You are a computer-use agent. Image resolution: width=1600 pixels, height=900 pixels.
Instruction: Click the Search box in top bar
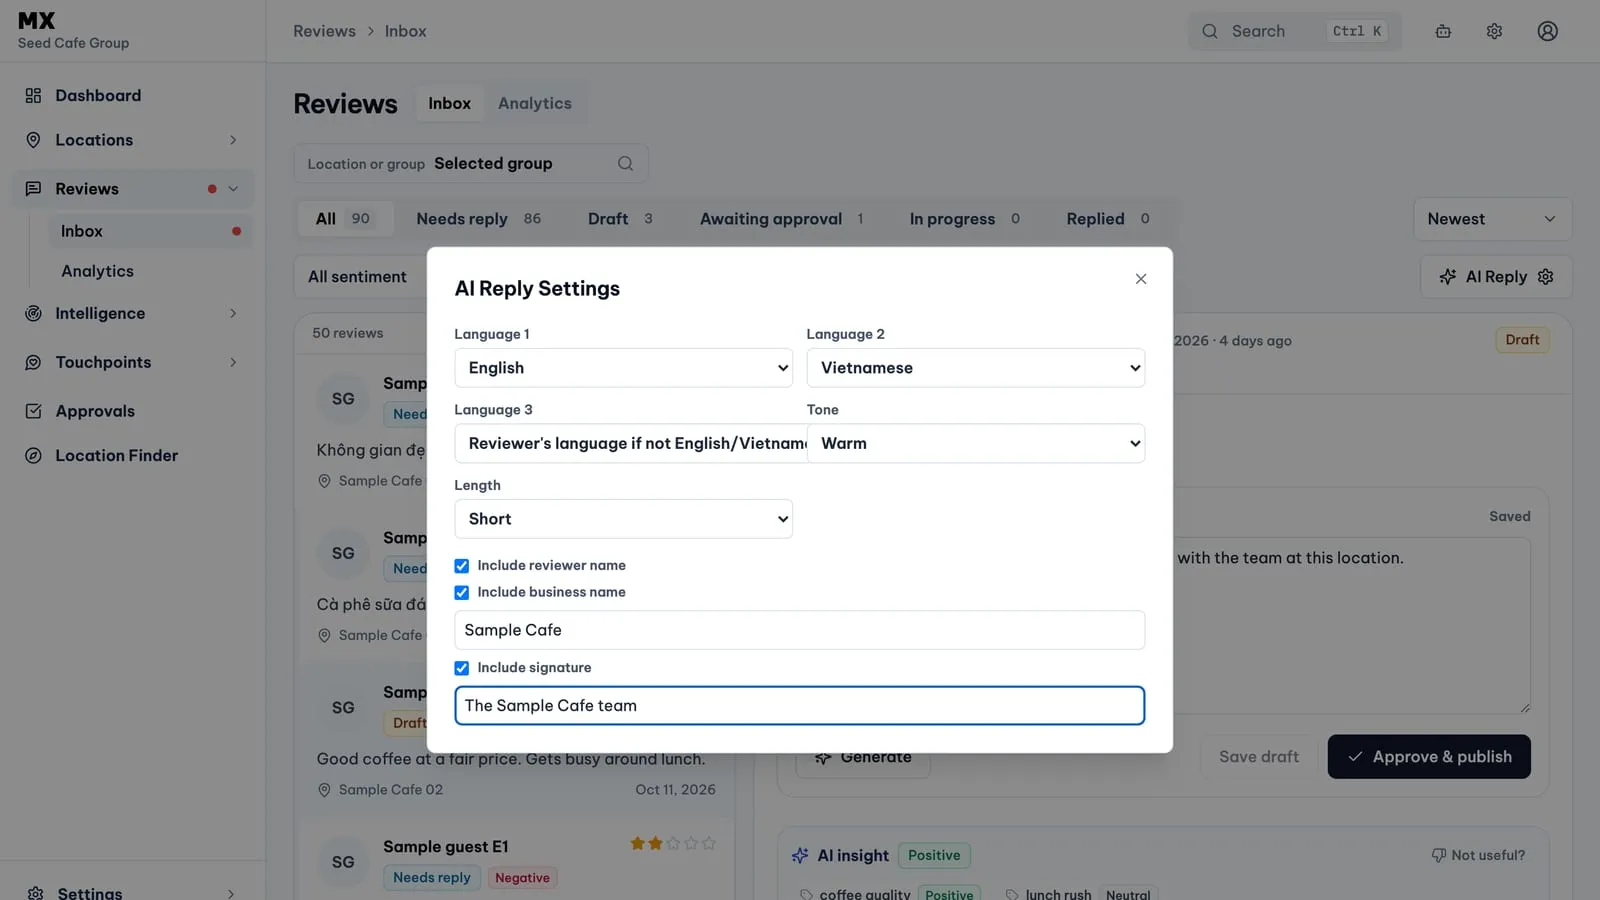click(1294, 31)
